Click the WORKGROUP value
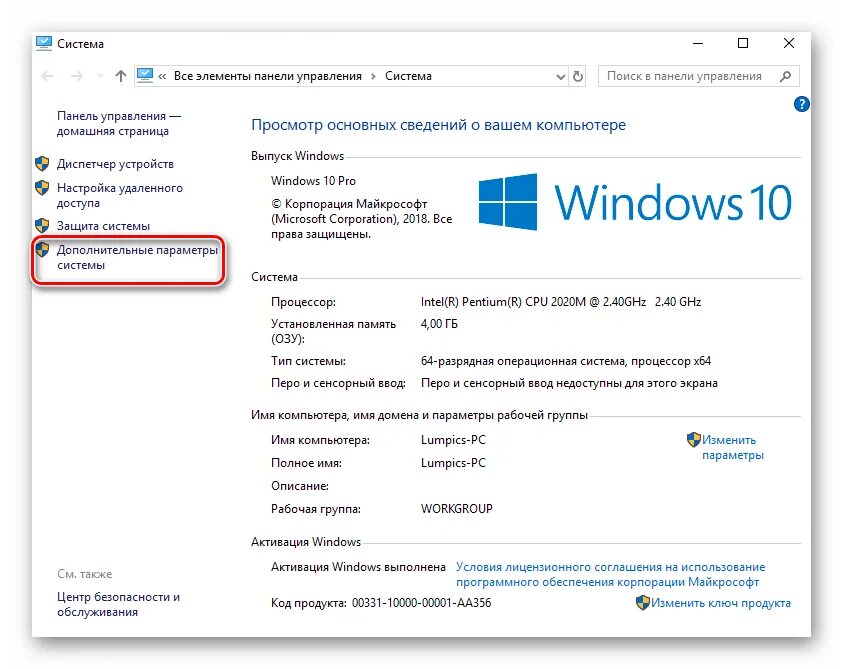Viewport: 843px width, 669px height. [456, 509]
